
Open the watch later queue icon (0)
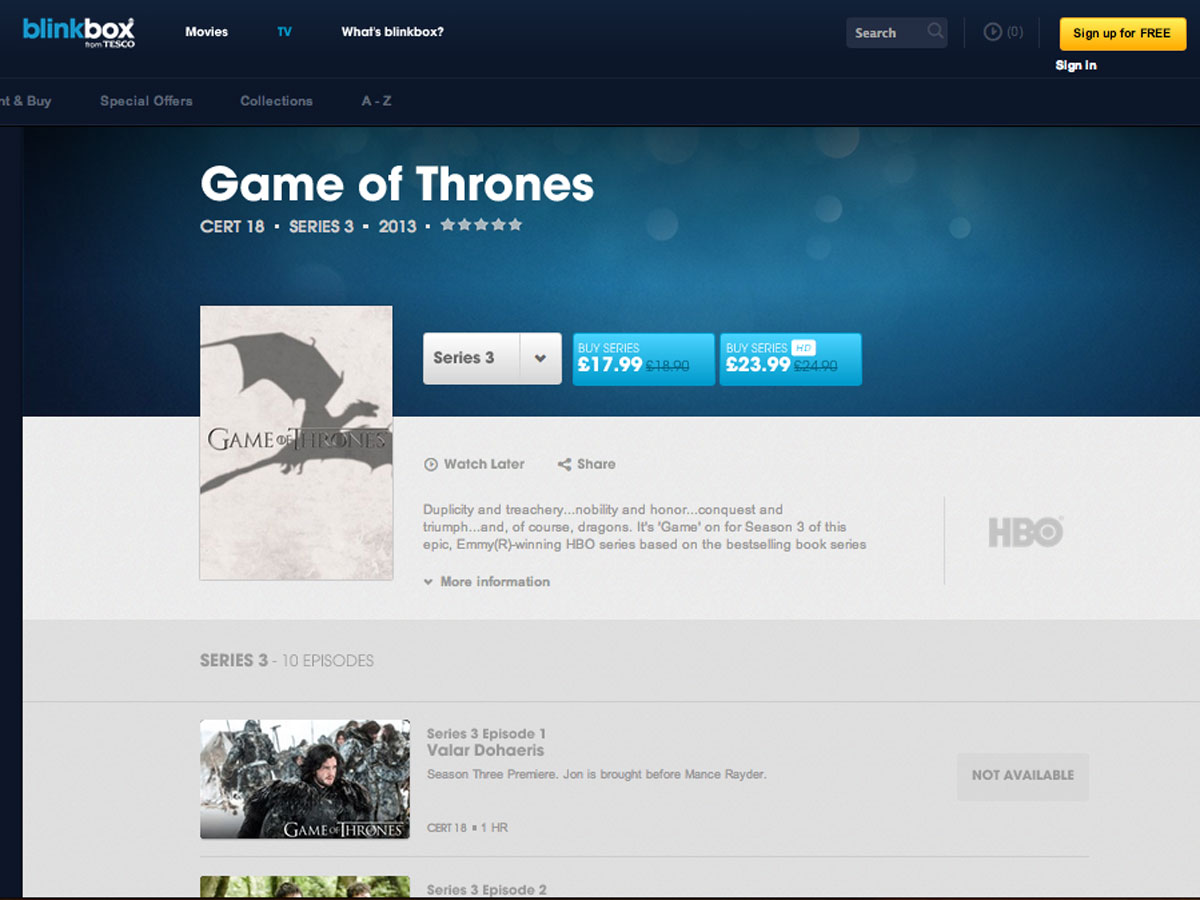(x=1003, y=32)
